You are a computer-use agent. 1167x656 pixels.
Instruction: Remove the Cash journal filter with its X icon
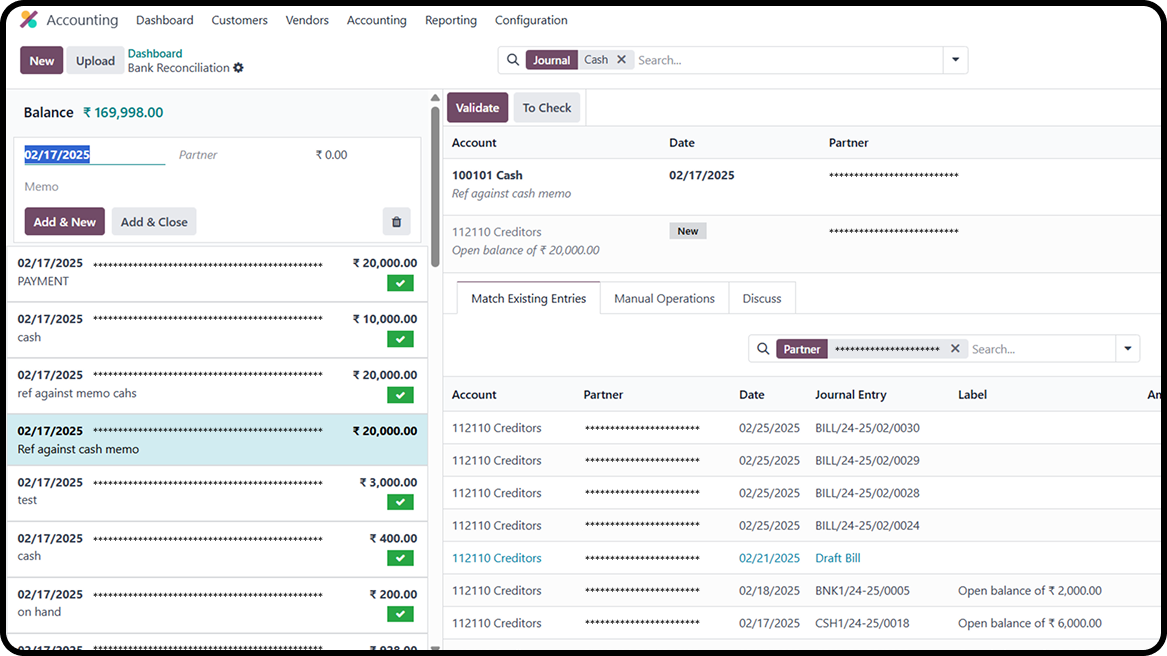click(621, 59)
